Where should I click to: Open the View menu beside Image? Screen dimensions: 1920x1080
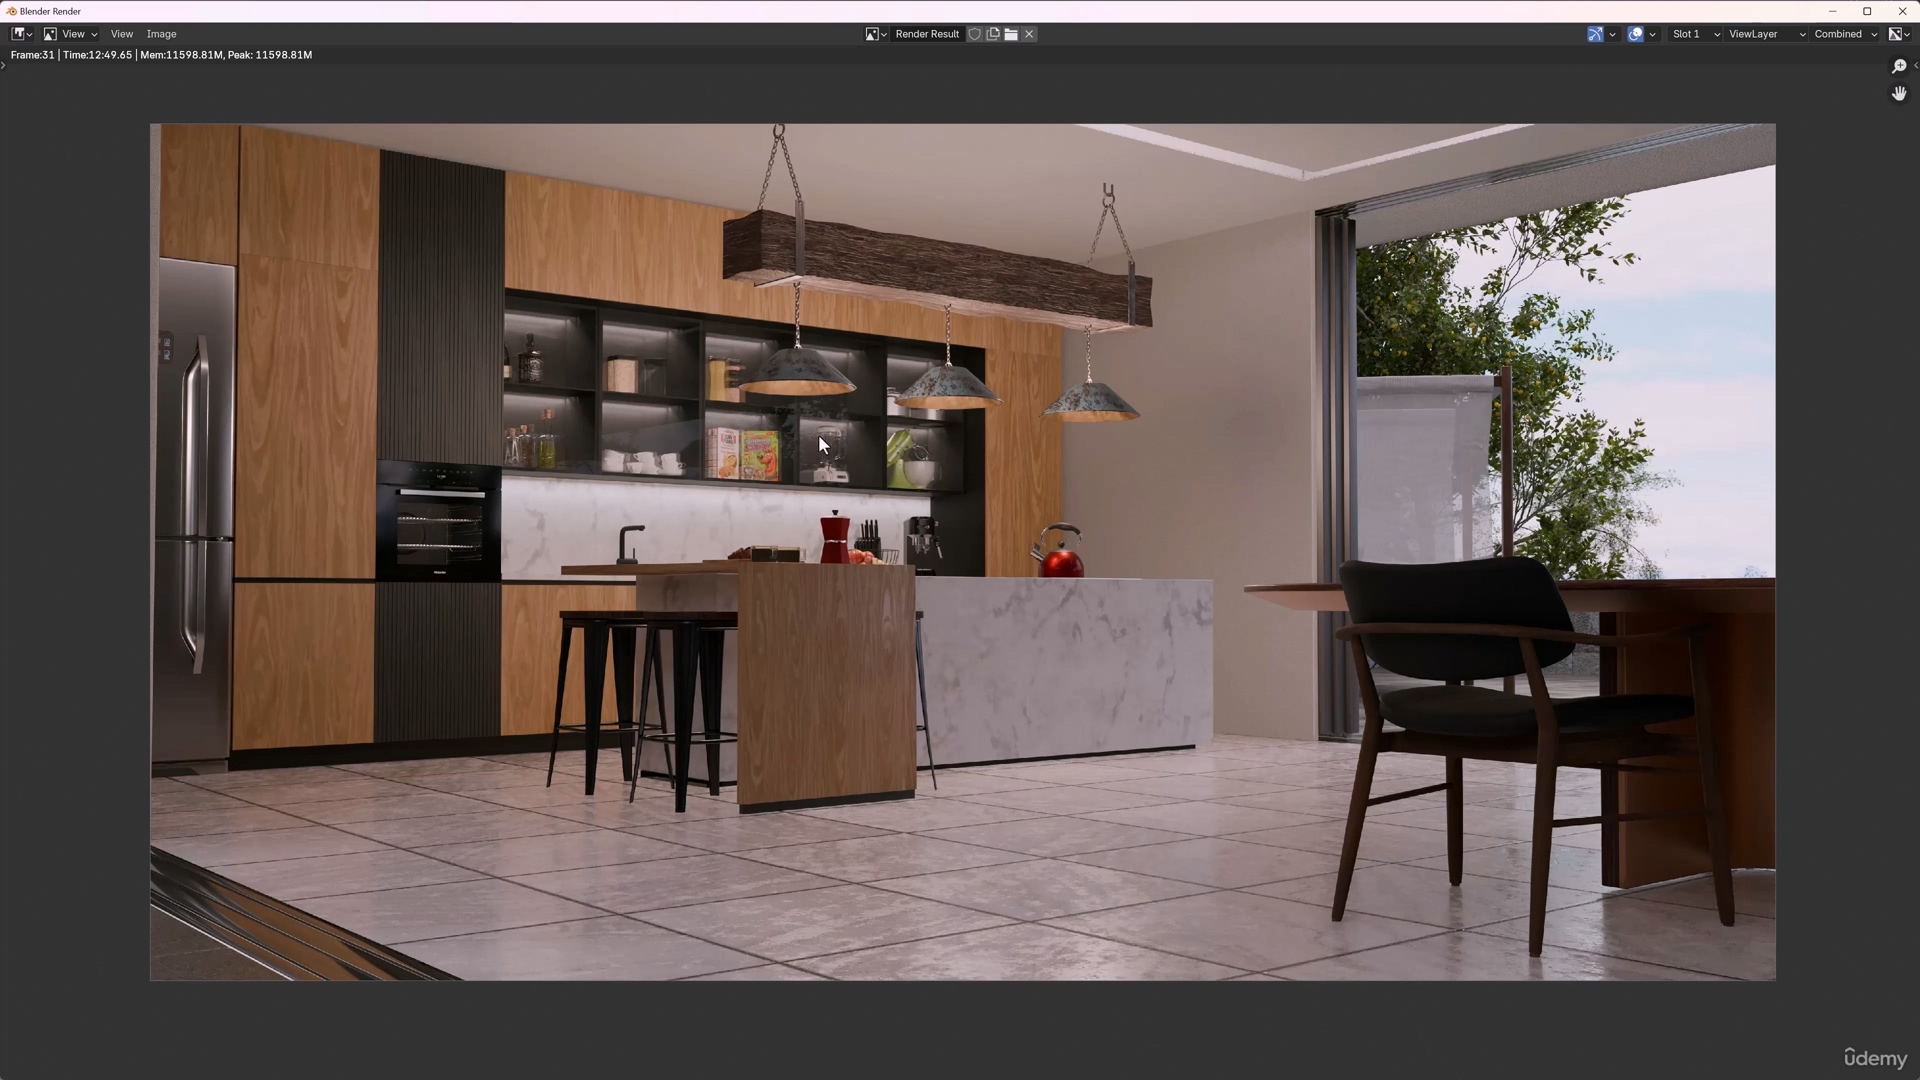click(121, 34)
